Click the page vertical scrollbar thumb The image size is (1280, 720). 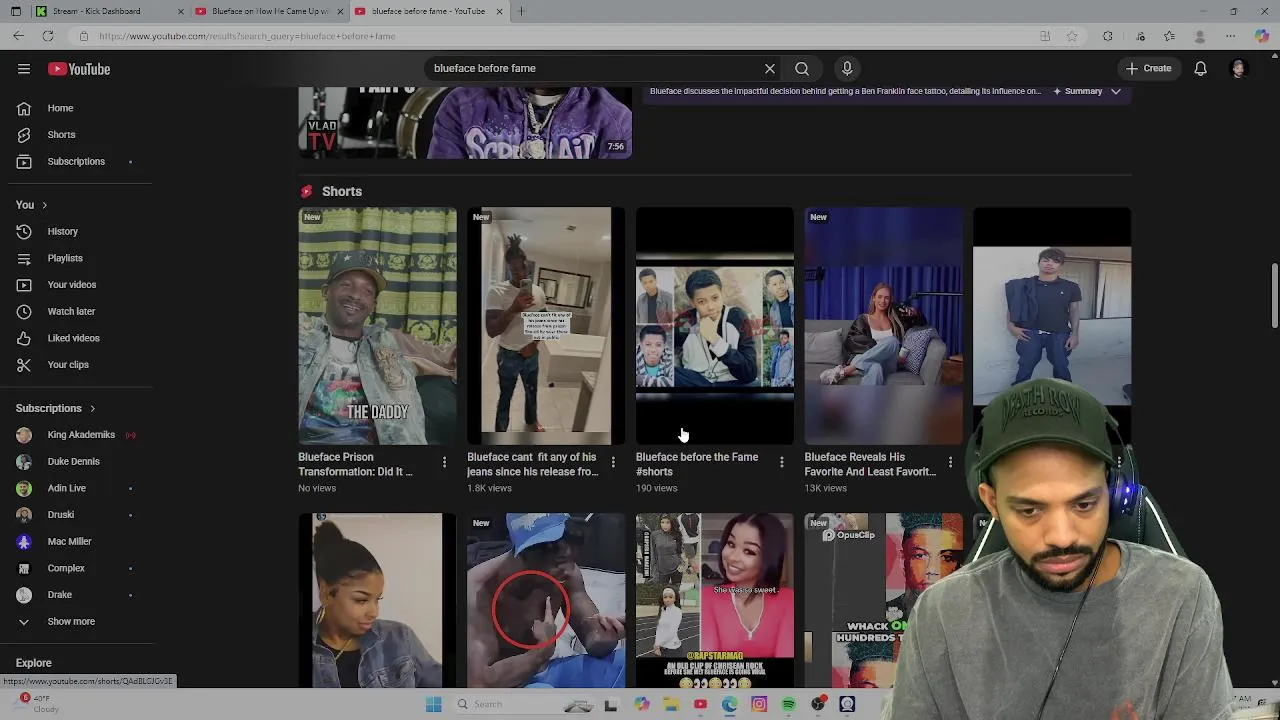(x=1274, y=295)
